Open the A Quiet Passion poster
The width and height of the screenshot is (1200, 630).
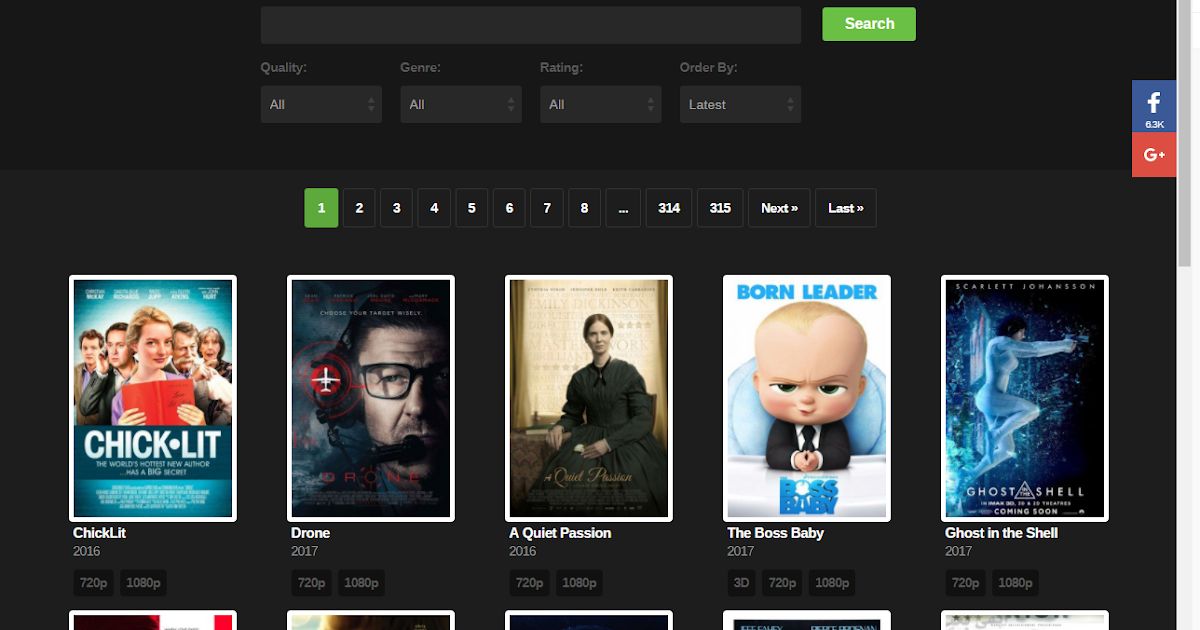(589, 398)
